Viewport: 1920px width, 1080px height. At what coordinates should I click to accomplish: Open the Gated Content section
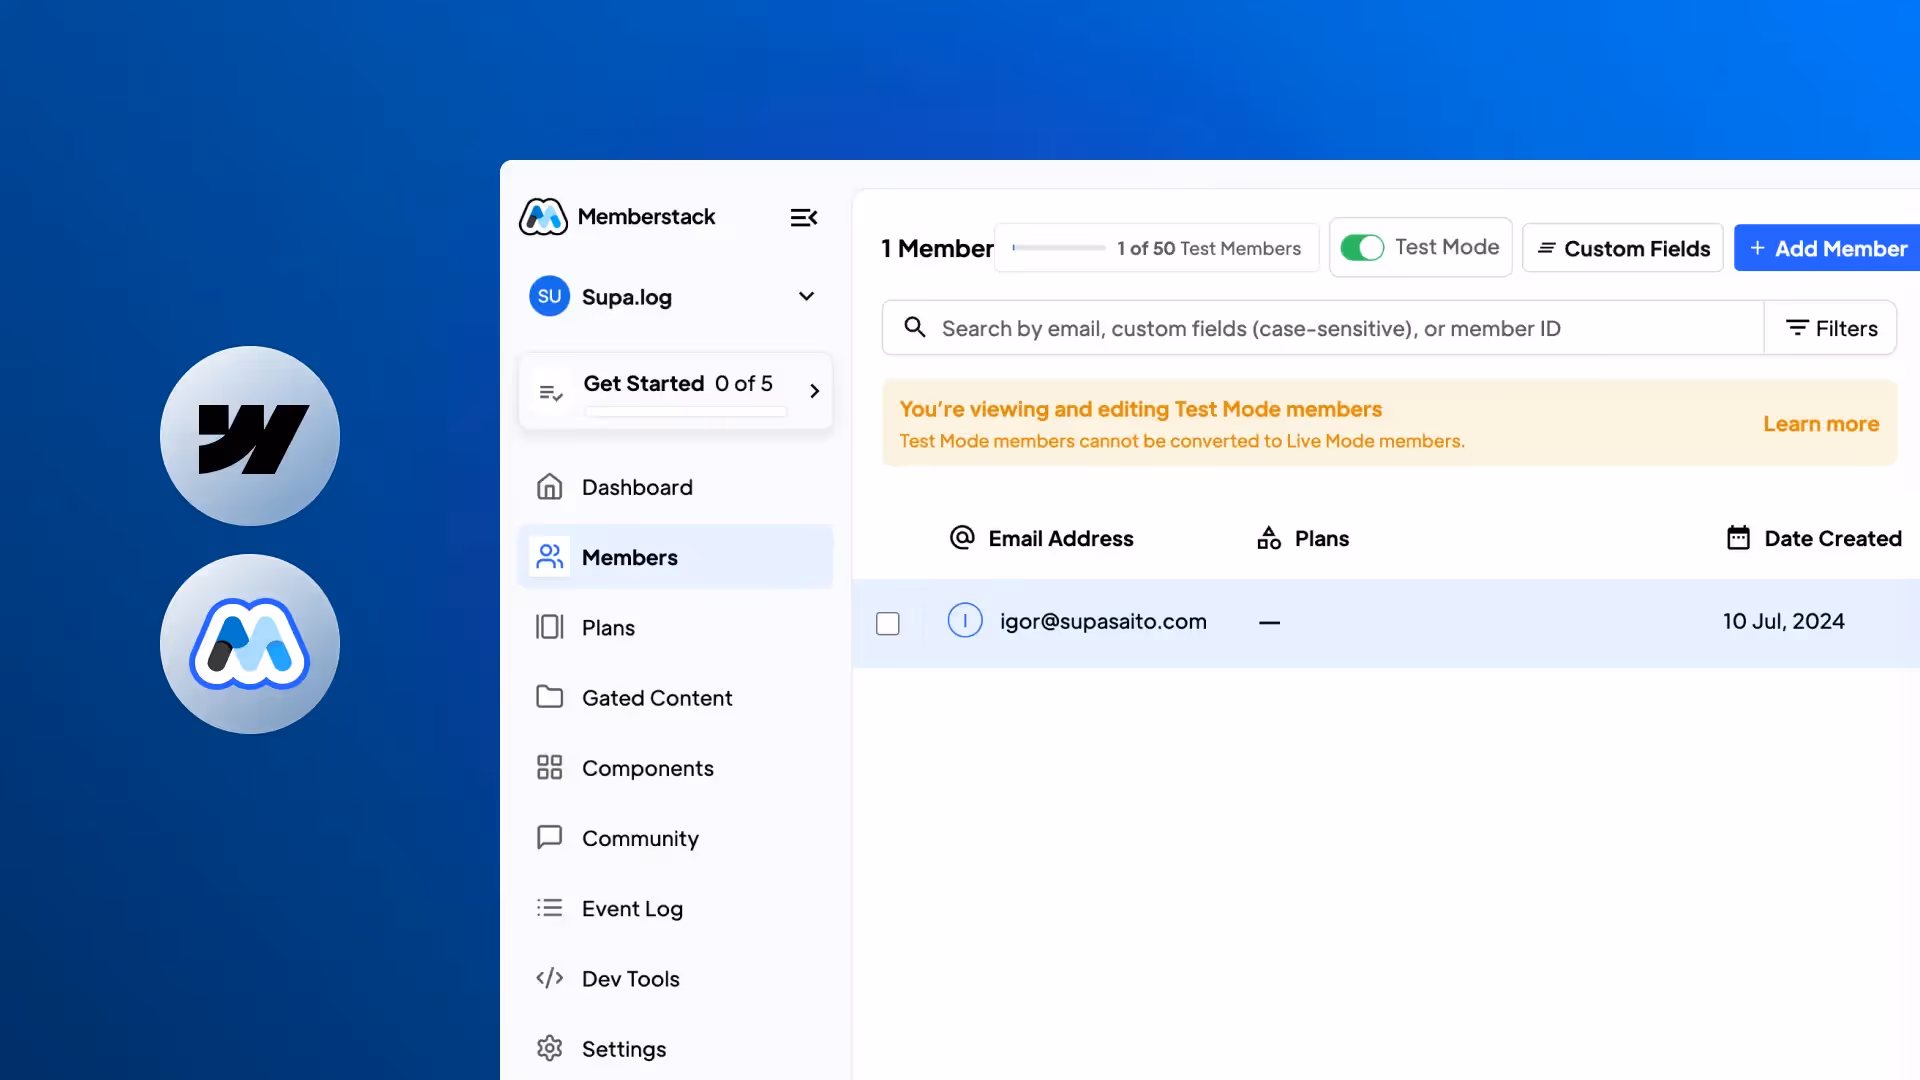[656, 697]
